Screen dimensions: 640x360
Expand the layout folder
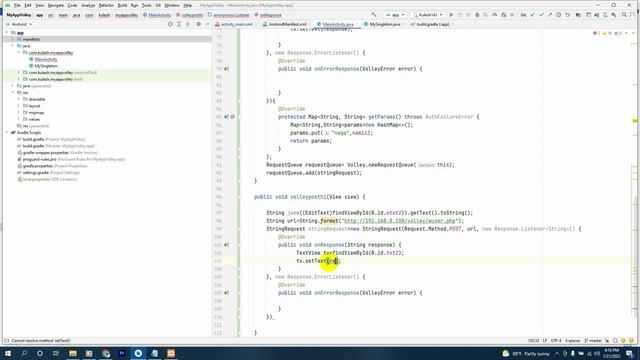[19, 106]
